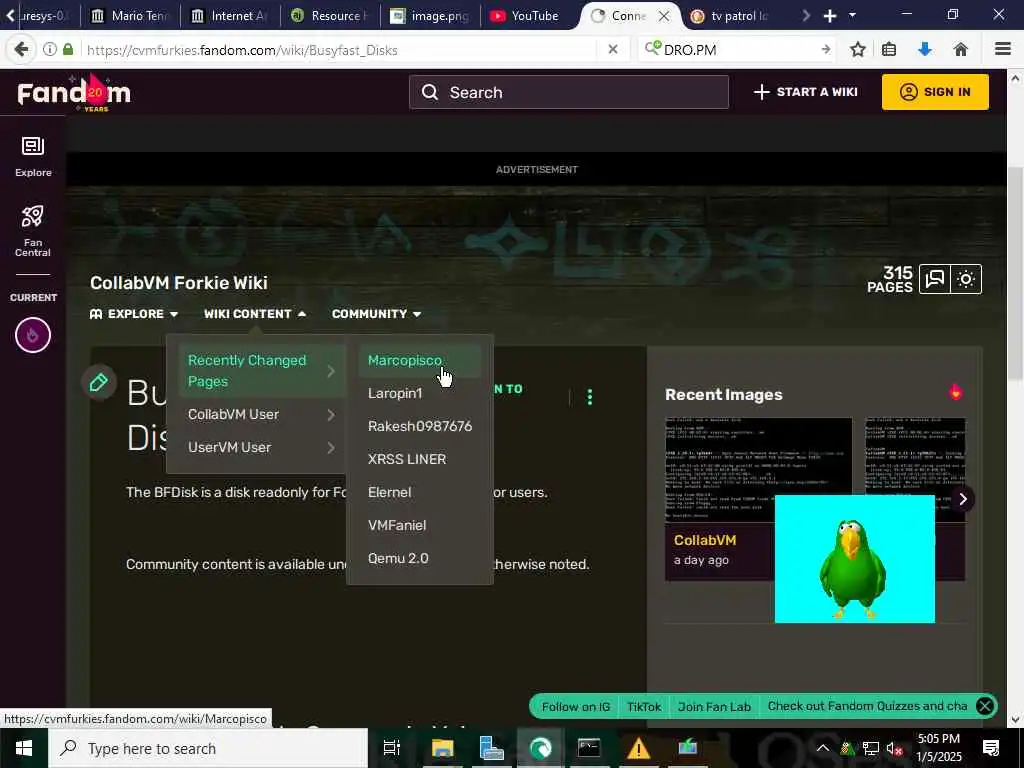Go to browser home page

961,50
